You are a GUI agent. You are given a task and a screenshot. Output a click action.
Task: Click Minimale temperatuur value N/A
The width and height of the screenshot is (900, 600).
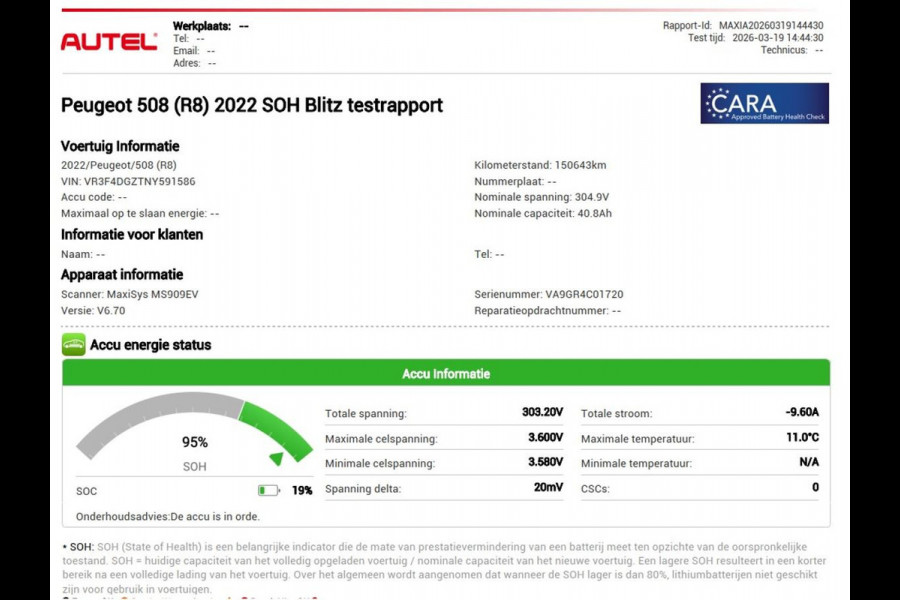[809, 462]
